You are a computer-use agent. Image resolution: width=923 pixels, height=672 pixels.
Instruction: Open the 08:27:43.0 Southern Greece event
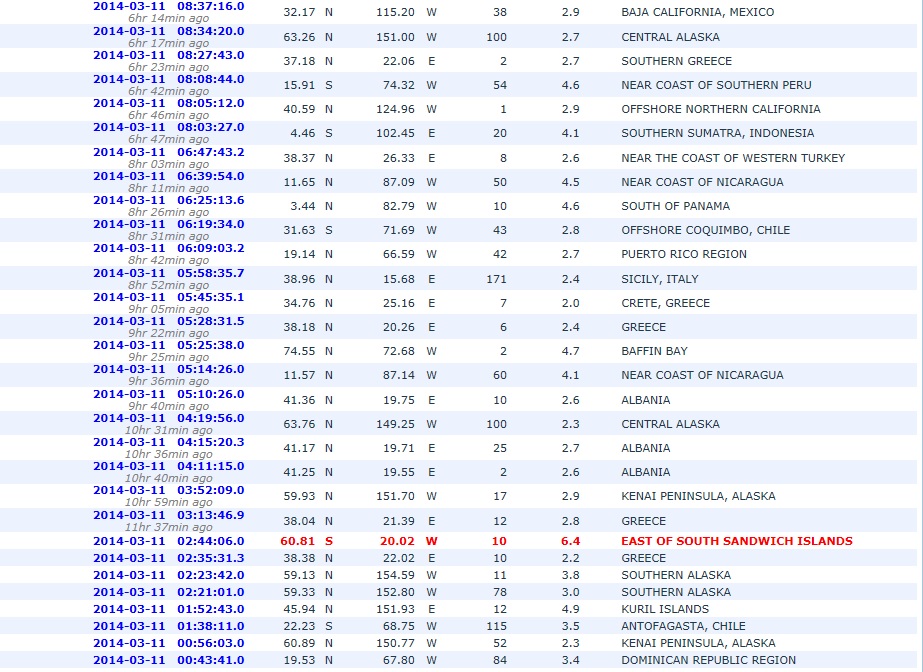[x=168, y=55]
